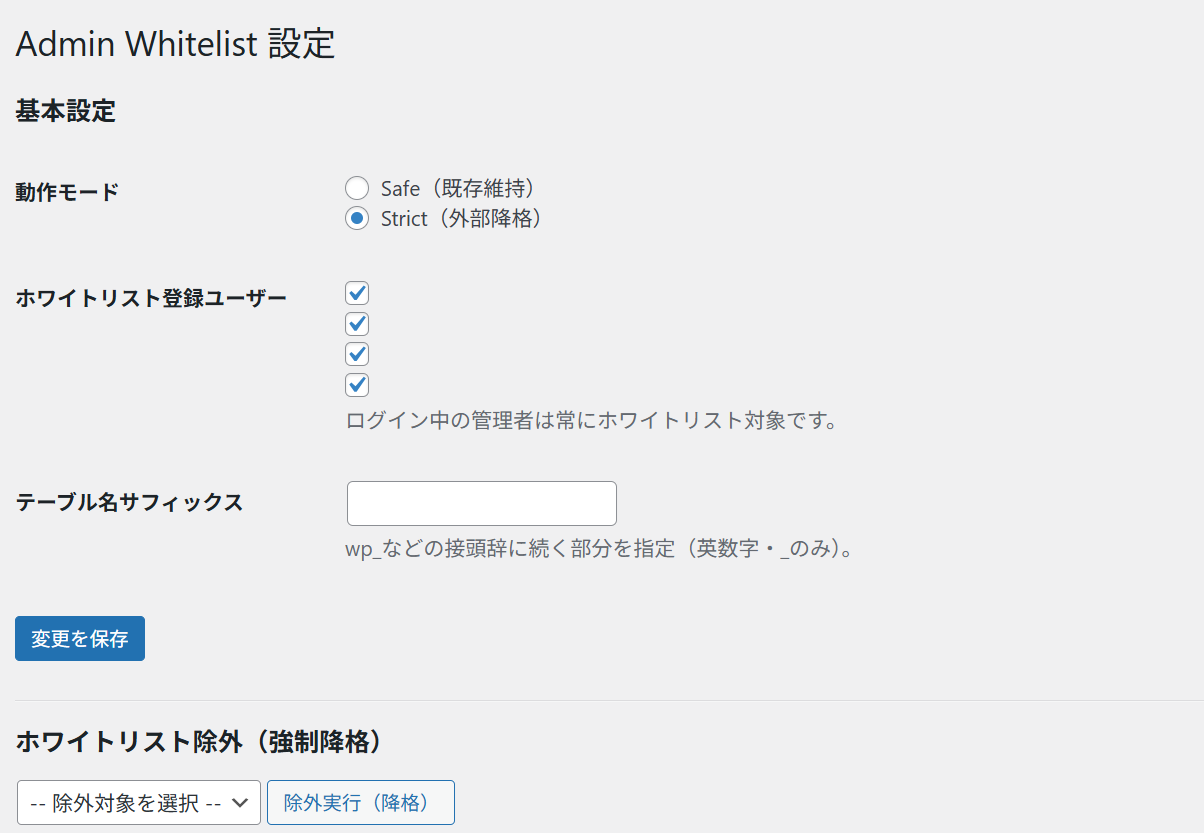The image size is (1204, 833).
Task: Click the chevron arrow of the exclusion dropdown
Action: 240,802
